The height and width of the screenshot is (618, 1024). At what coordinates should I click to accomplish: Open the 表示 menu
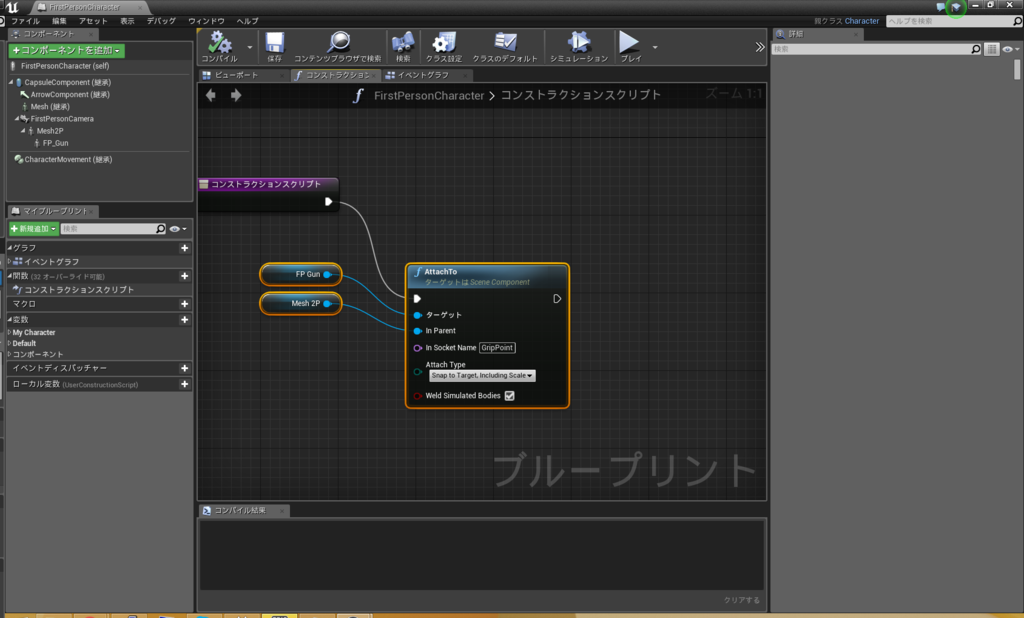coord(127,21)
